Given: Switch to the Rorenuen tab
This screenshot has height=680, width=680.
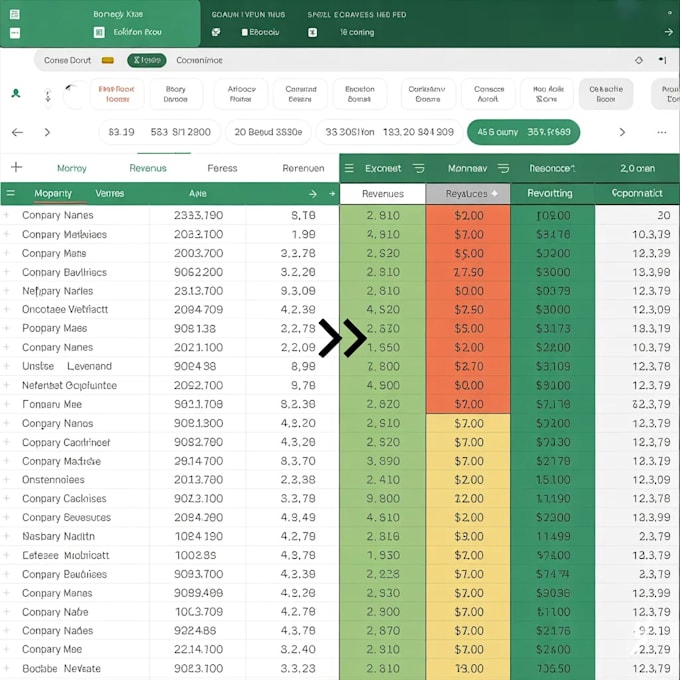Looking at the screenshot, I should point(303,168).
